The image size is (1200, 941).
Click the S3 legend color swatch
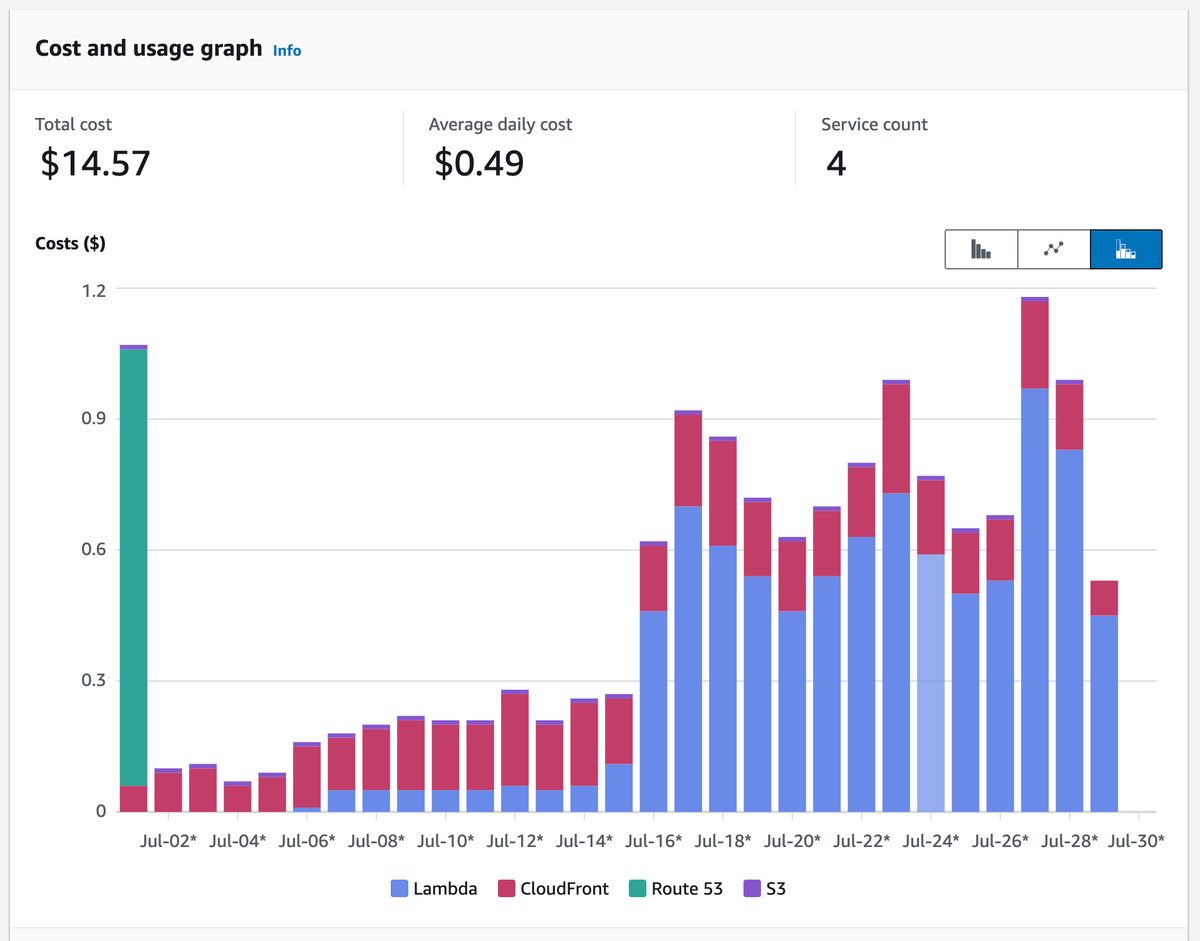pos(750,888)
